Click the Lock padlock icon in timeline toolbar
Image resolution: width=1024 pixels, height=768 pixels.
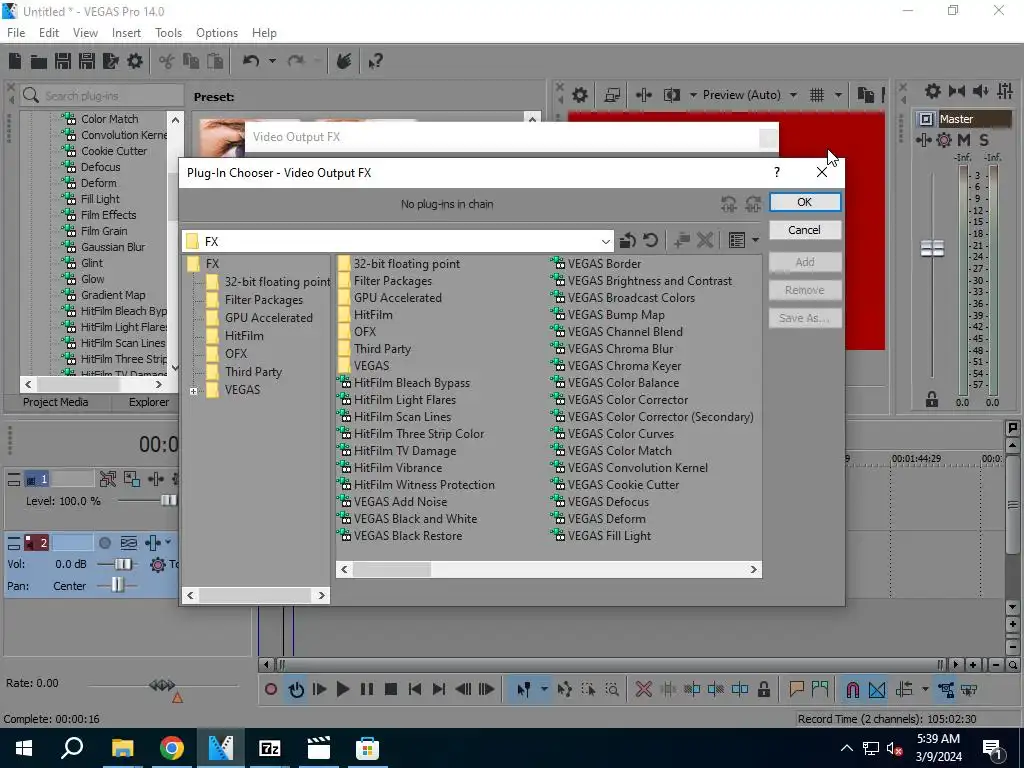point(763,689)
